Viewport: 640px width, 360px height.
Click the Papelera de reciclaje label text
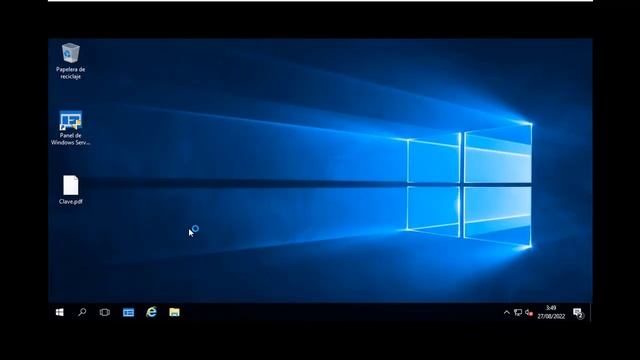pos(71,73)
